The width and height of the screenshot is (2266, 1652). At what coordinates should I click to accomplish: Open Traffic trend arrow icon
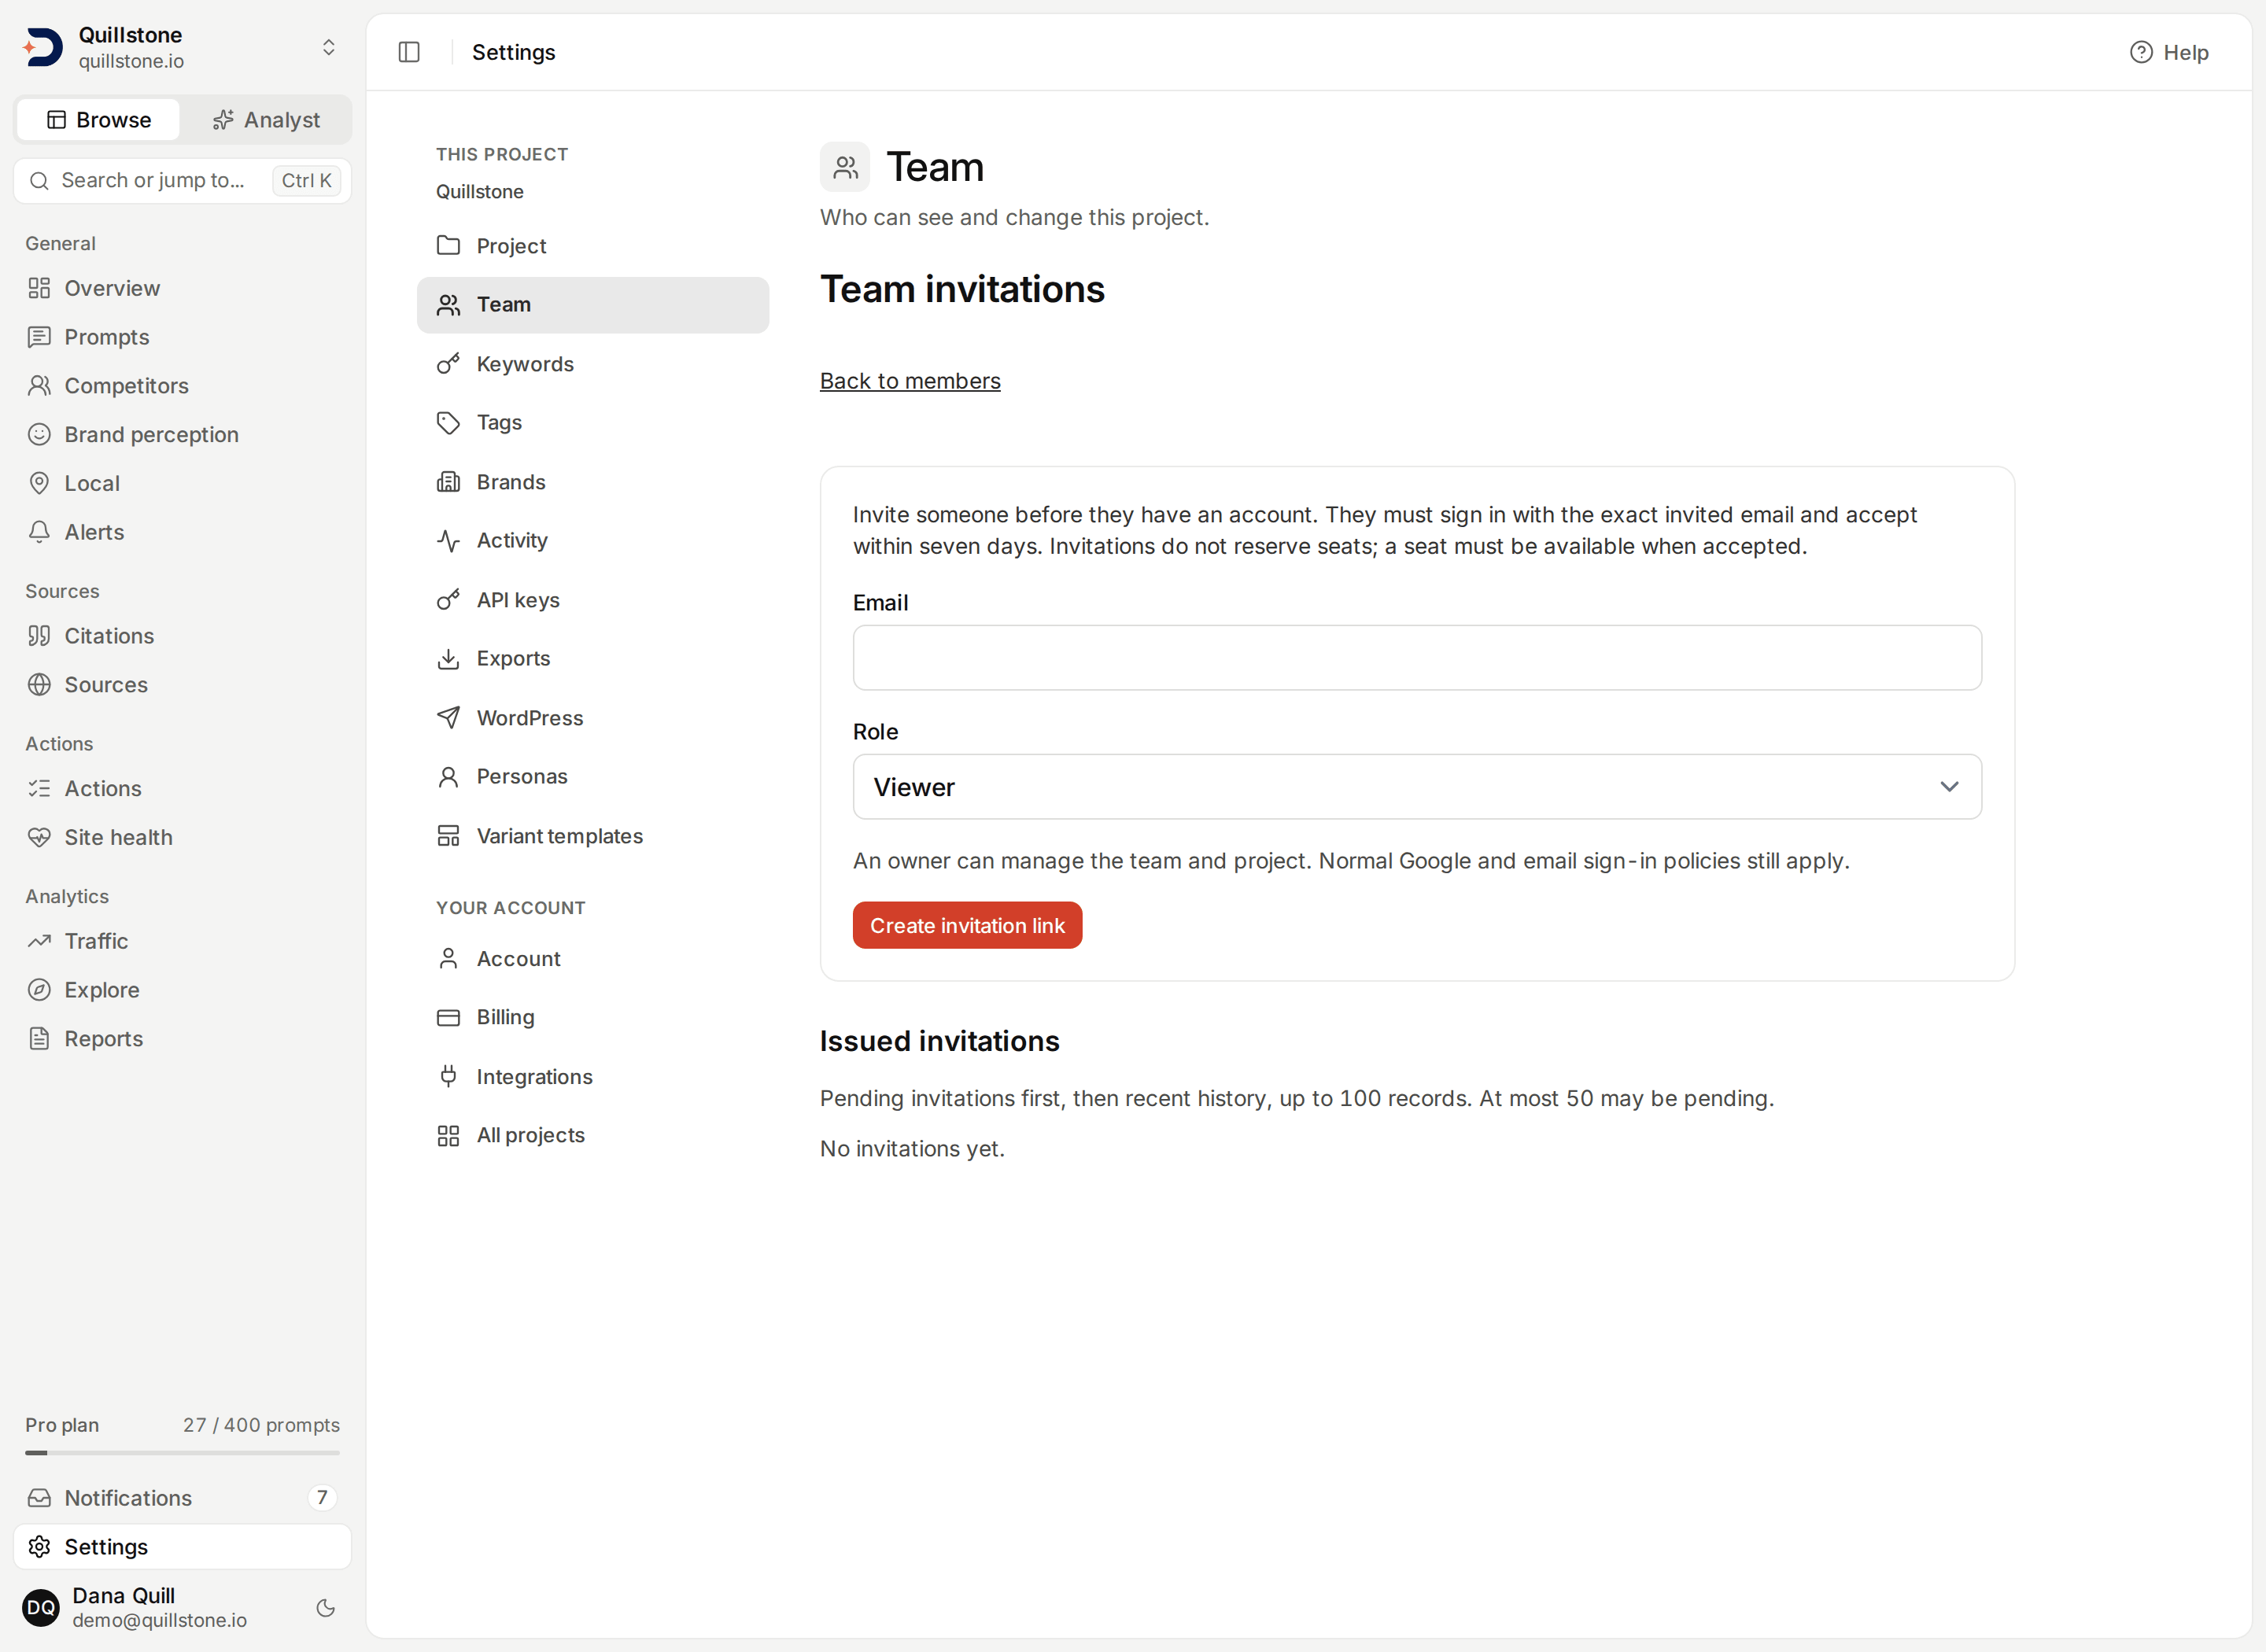tap(39, 941)
